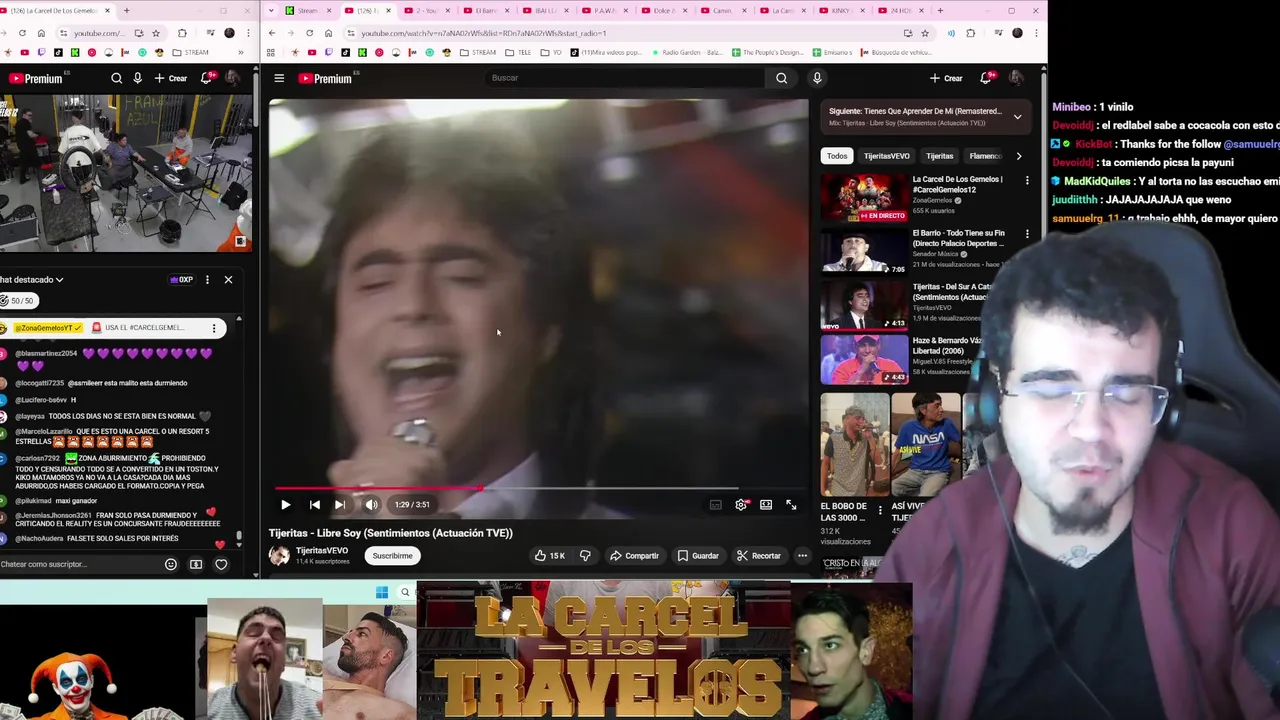The image size is (1280, 720).
Task: Select the Tijeritas filter chip
Action: point(939,156)
